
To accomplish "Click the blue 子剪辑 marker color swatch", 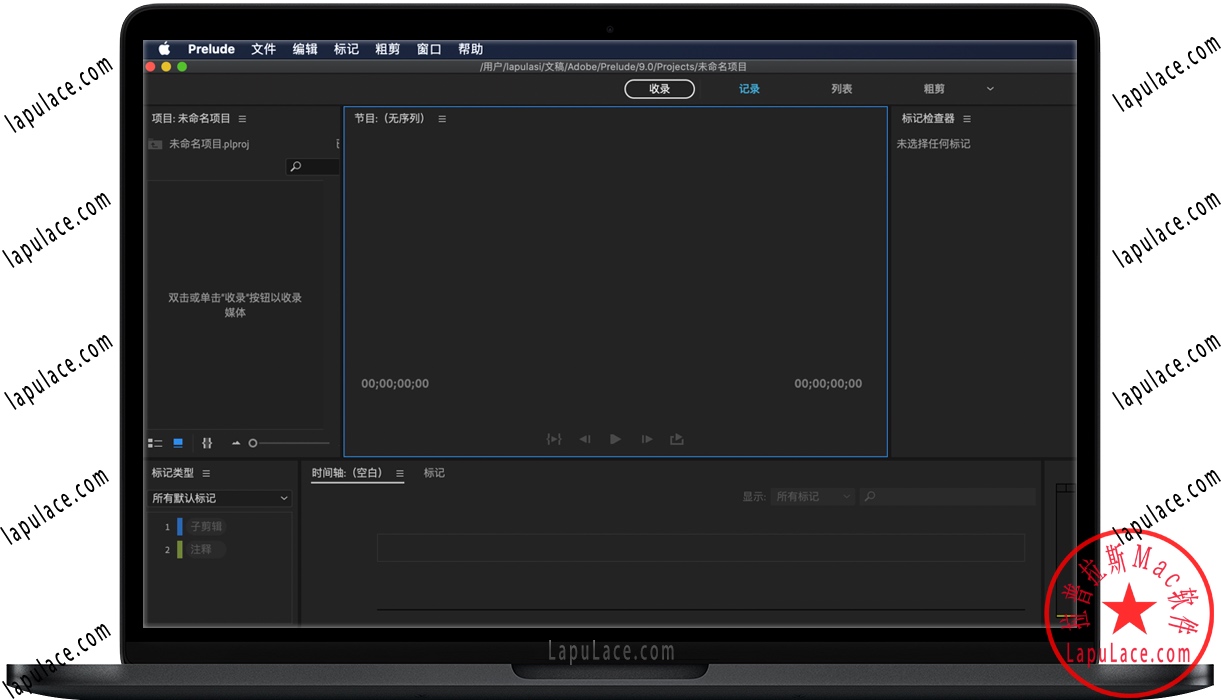I will pos(180,525).
